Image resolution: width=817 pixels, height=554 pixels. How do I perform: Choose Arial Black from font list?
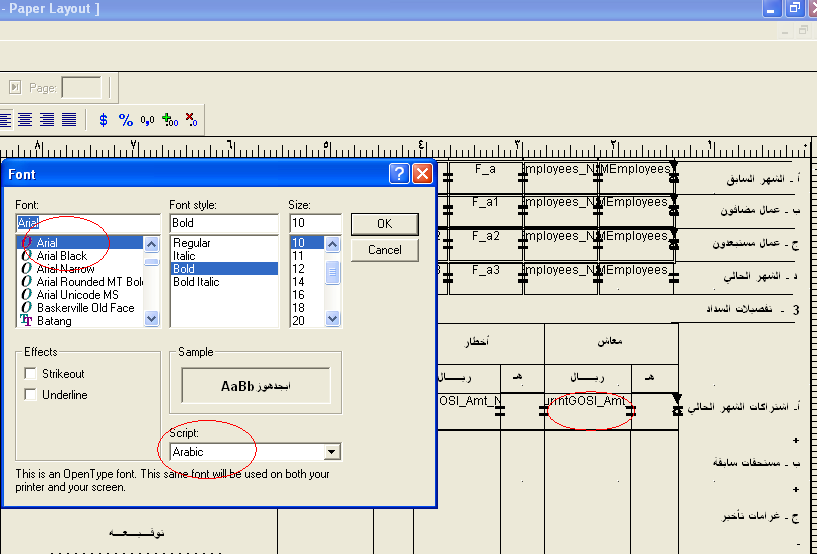click(62, 256)
